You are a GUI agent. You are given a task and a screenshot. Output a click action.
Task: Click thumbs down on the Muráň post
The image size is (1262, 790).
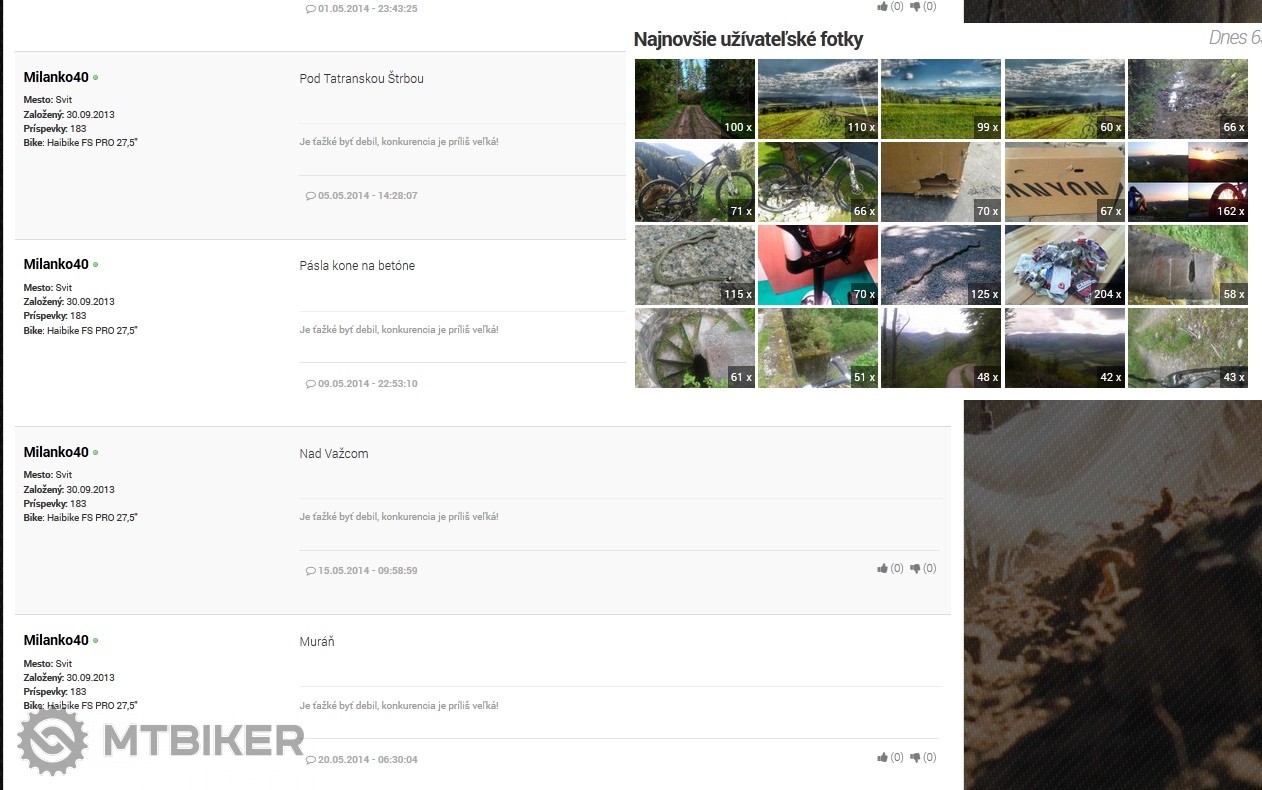coord(915,758)
